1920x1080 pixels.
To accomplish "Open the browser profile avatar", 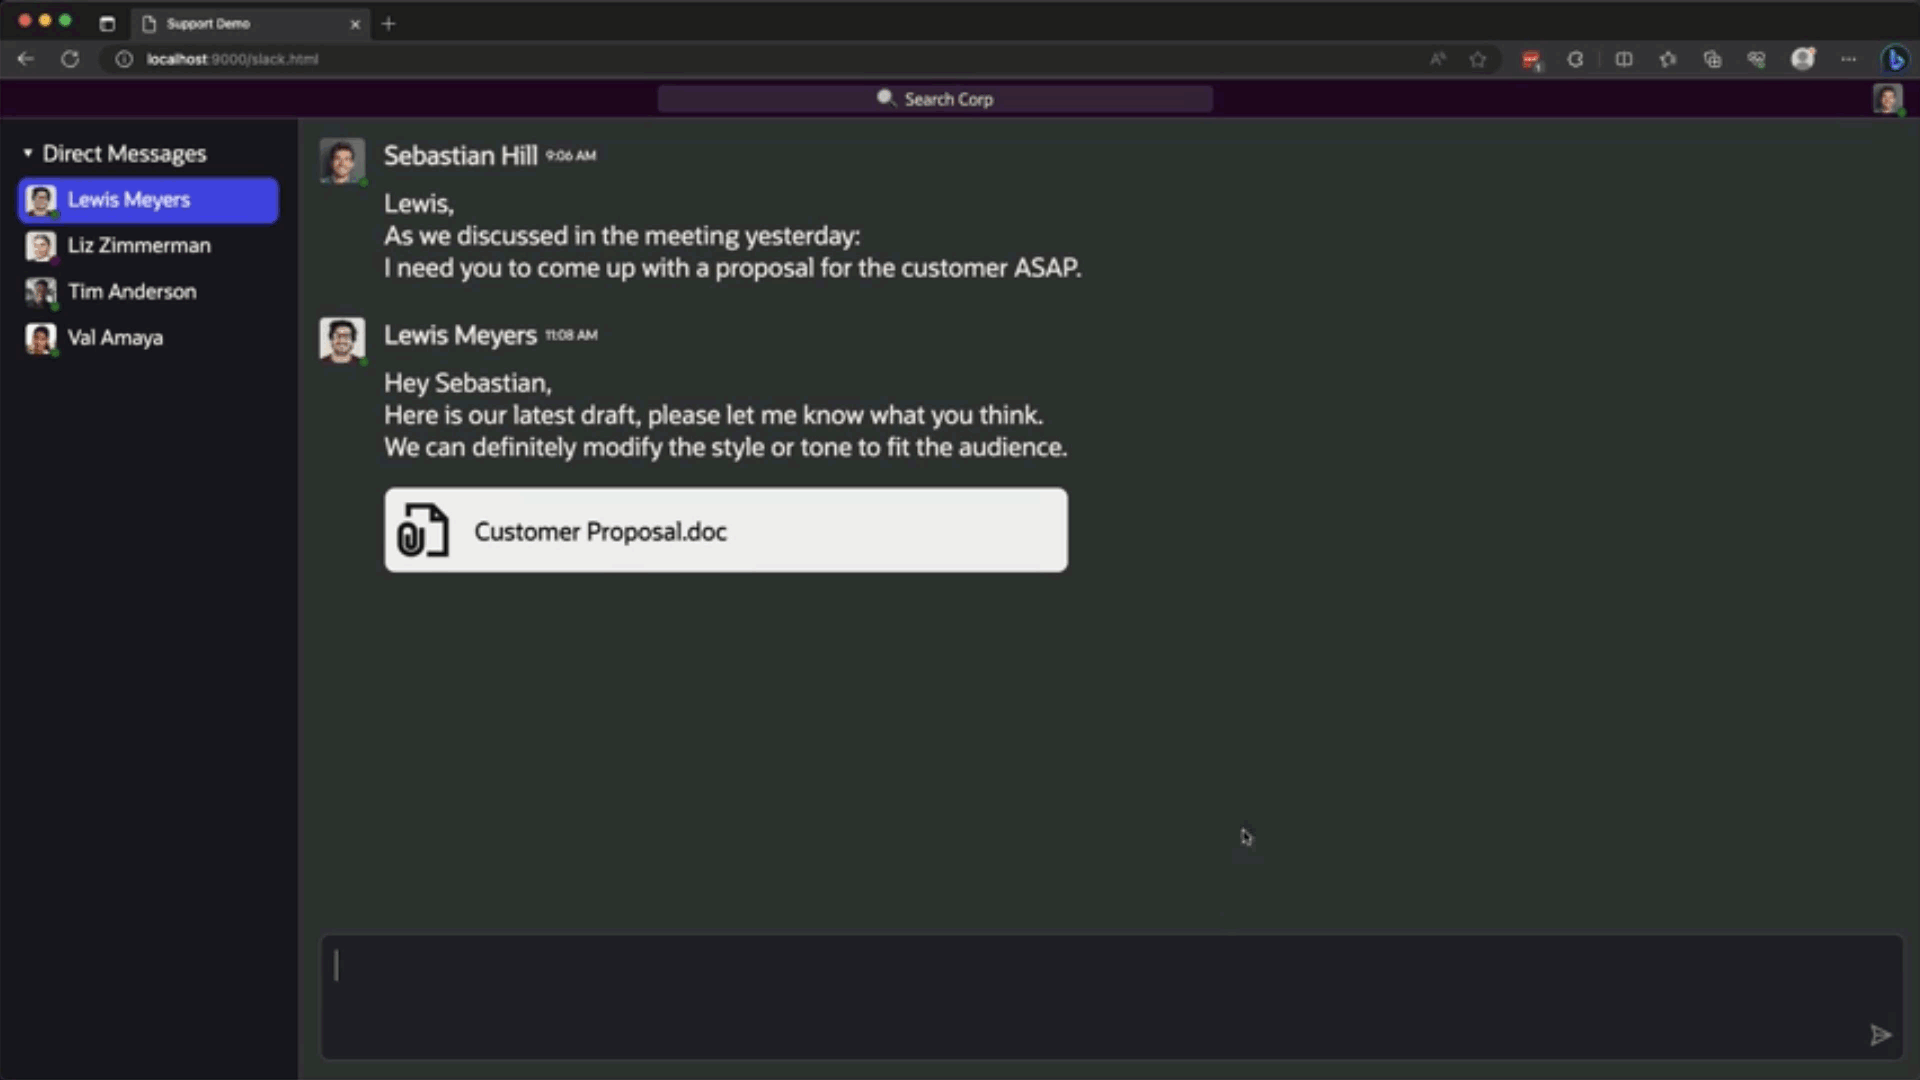I will tap(1803, 59).
